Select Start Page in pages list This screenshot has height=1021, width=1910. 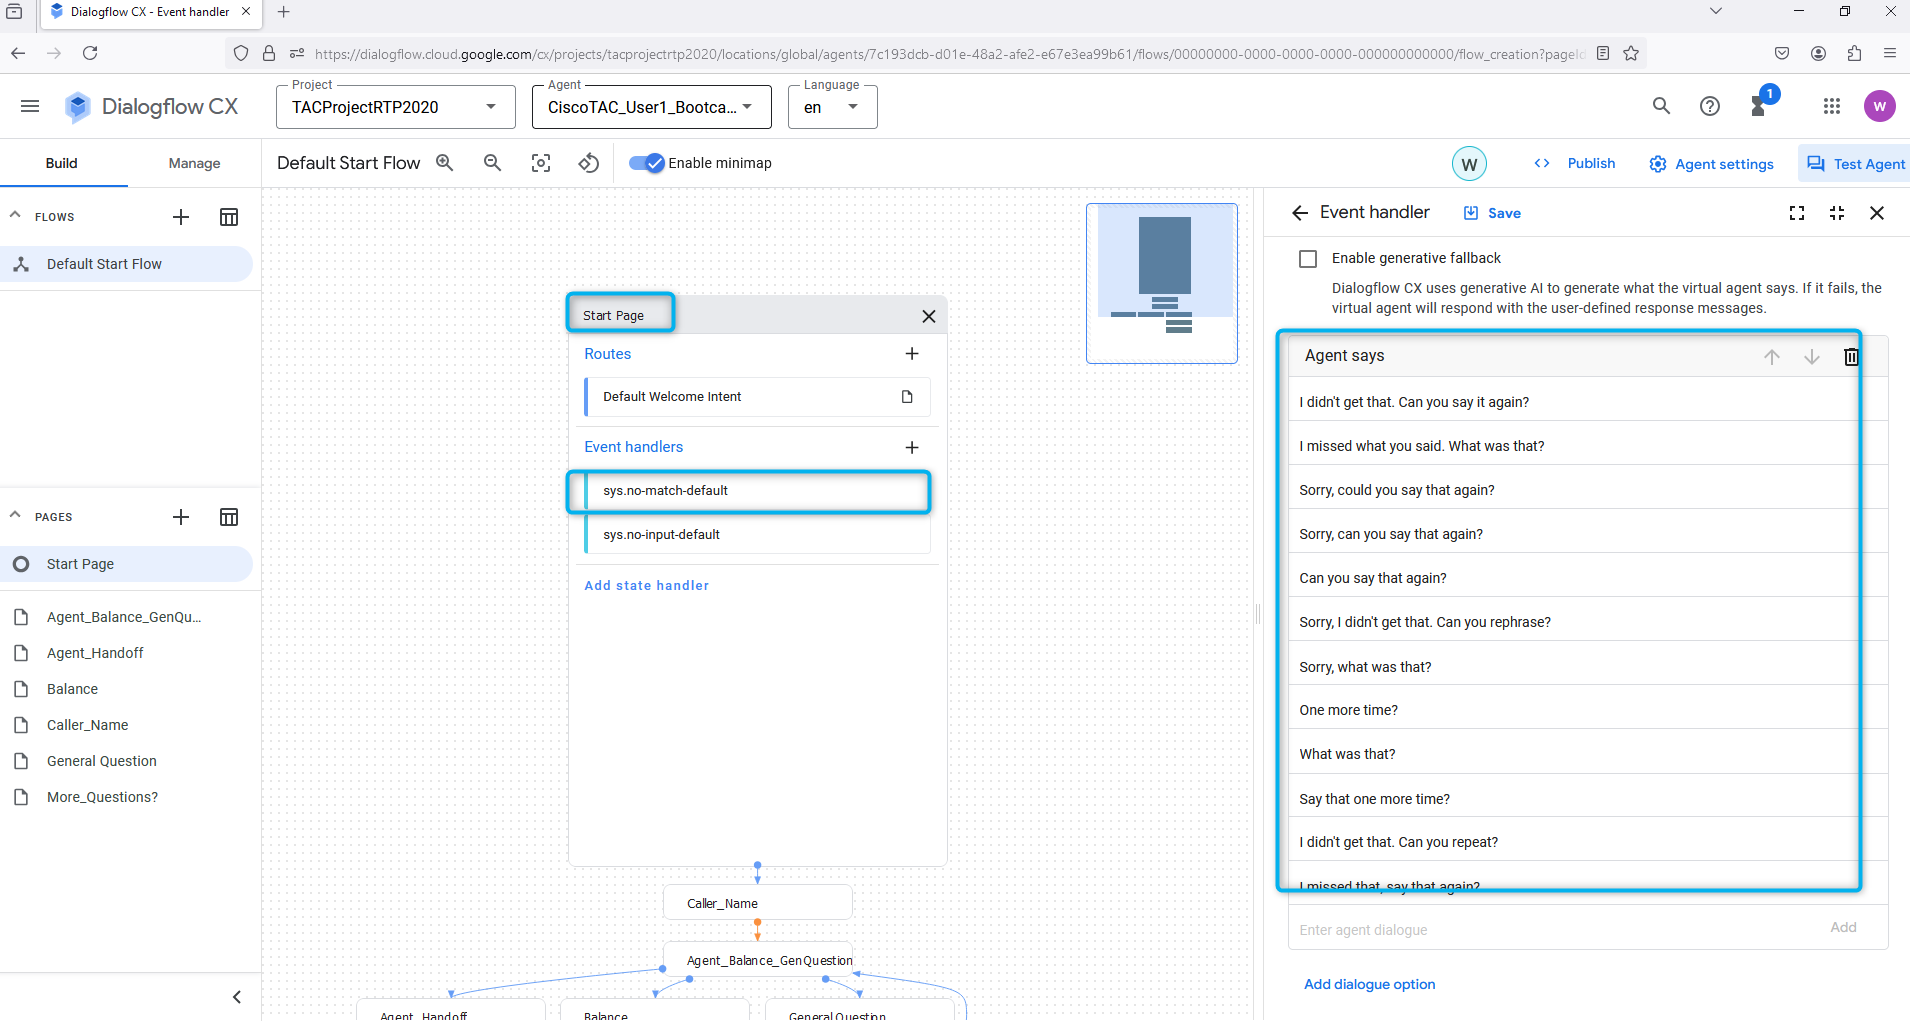[x=126, y=564]
